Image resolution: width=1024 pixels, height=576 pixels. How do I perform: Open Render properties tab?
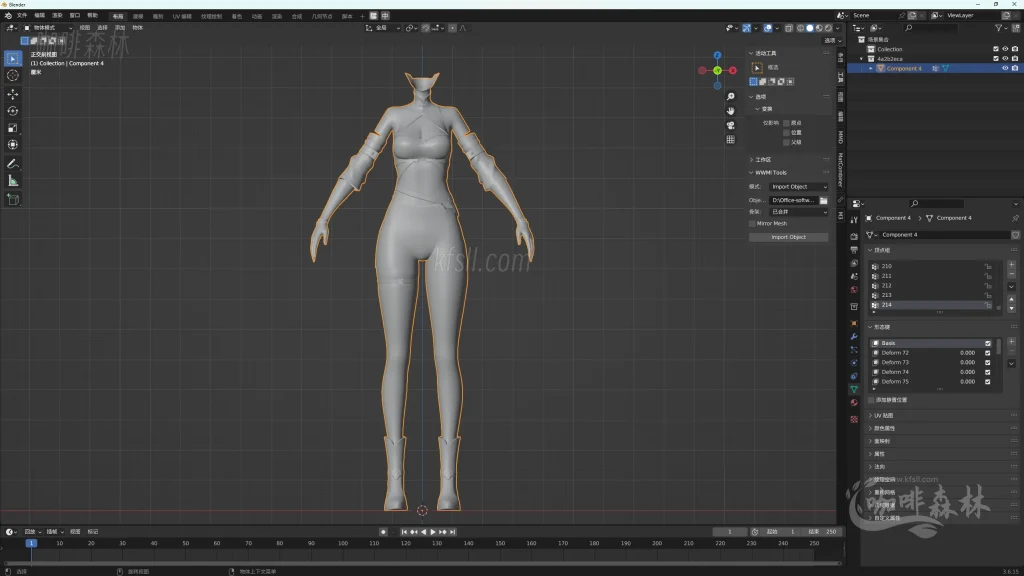pyautogui.click(x=854, y=236)
